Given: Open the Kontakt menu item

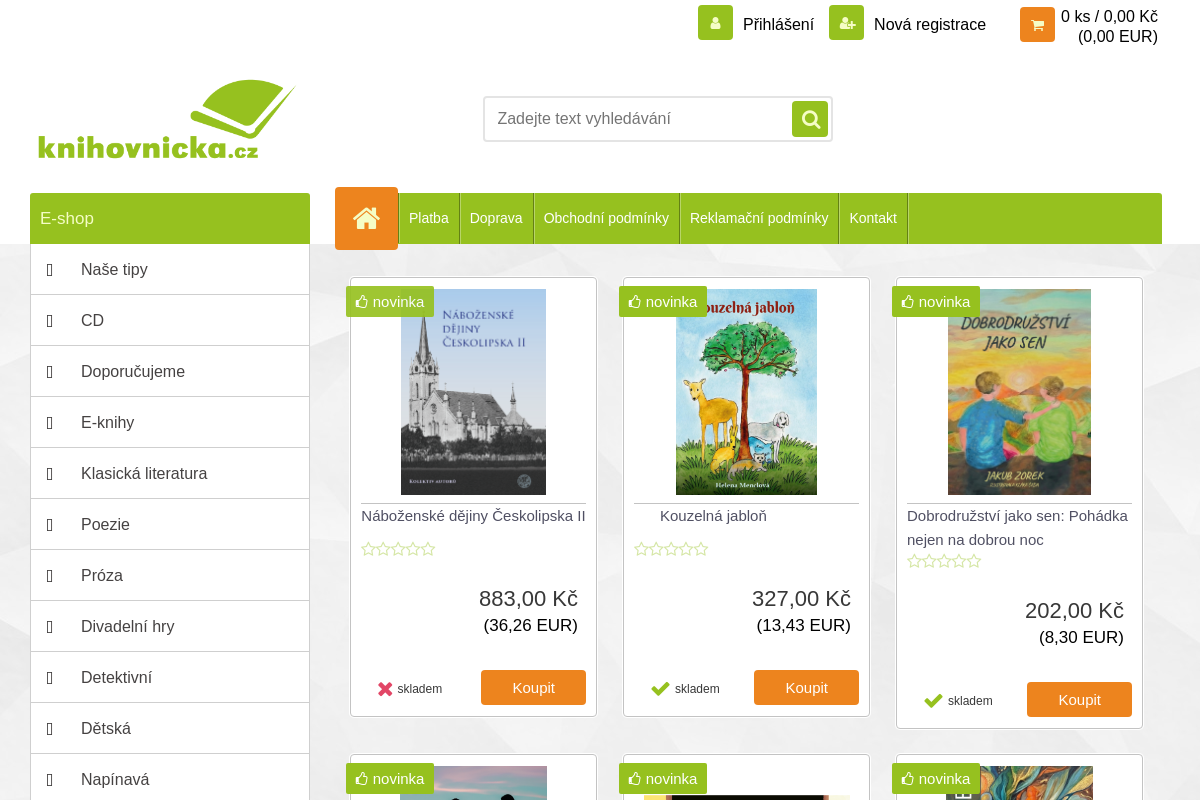Looking at the screenshot, I should point(872,217).
